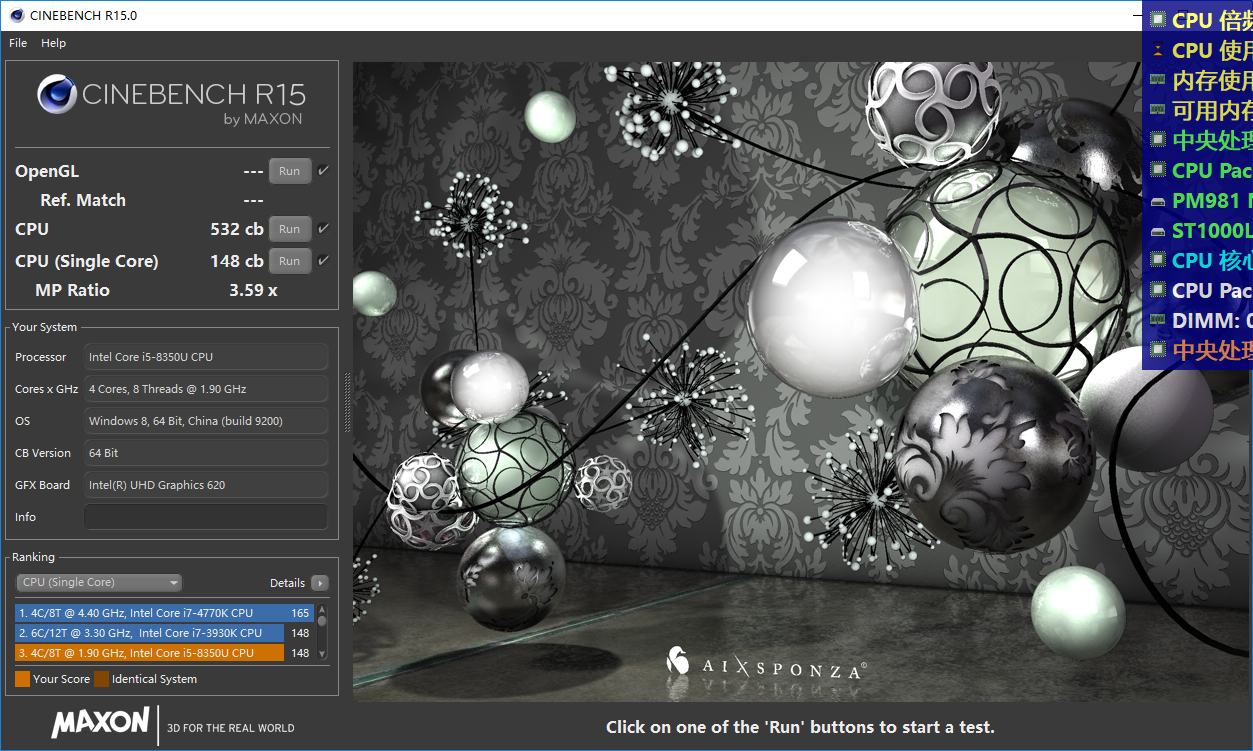Click the DIMM overlay entry

point(1200,320)
